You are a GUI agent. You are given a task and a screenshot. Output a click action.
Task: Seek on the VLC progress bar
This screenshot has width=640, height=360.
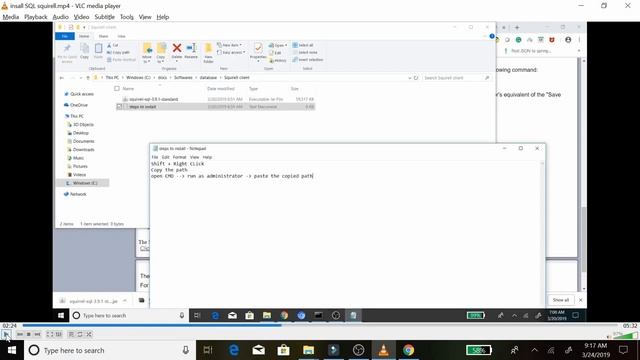tap(320, 325)
